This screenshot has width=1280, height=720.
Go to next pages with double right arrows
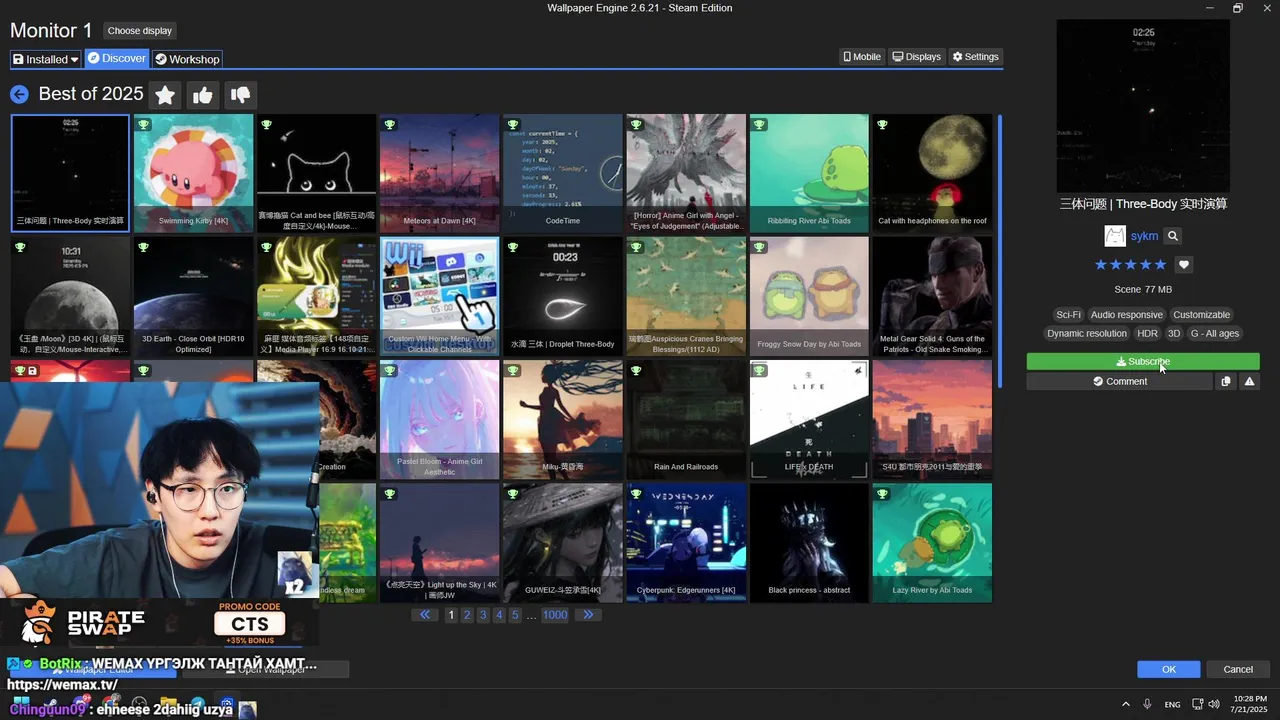588,615
